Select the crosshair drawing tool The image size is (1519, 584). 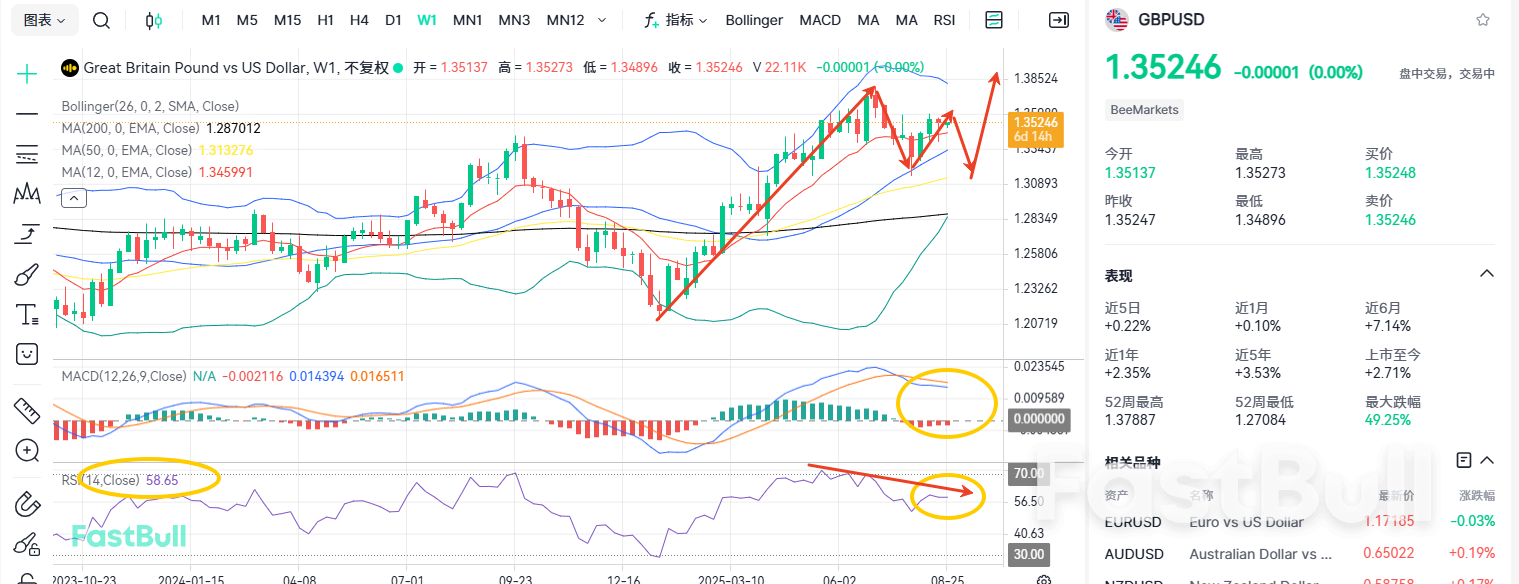point(26,73)
